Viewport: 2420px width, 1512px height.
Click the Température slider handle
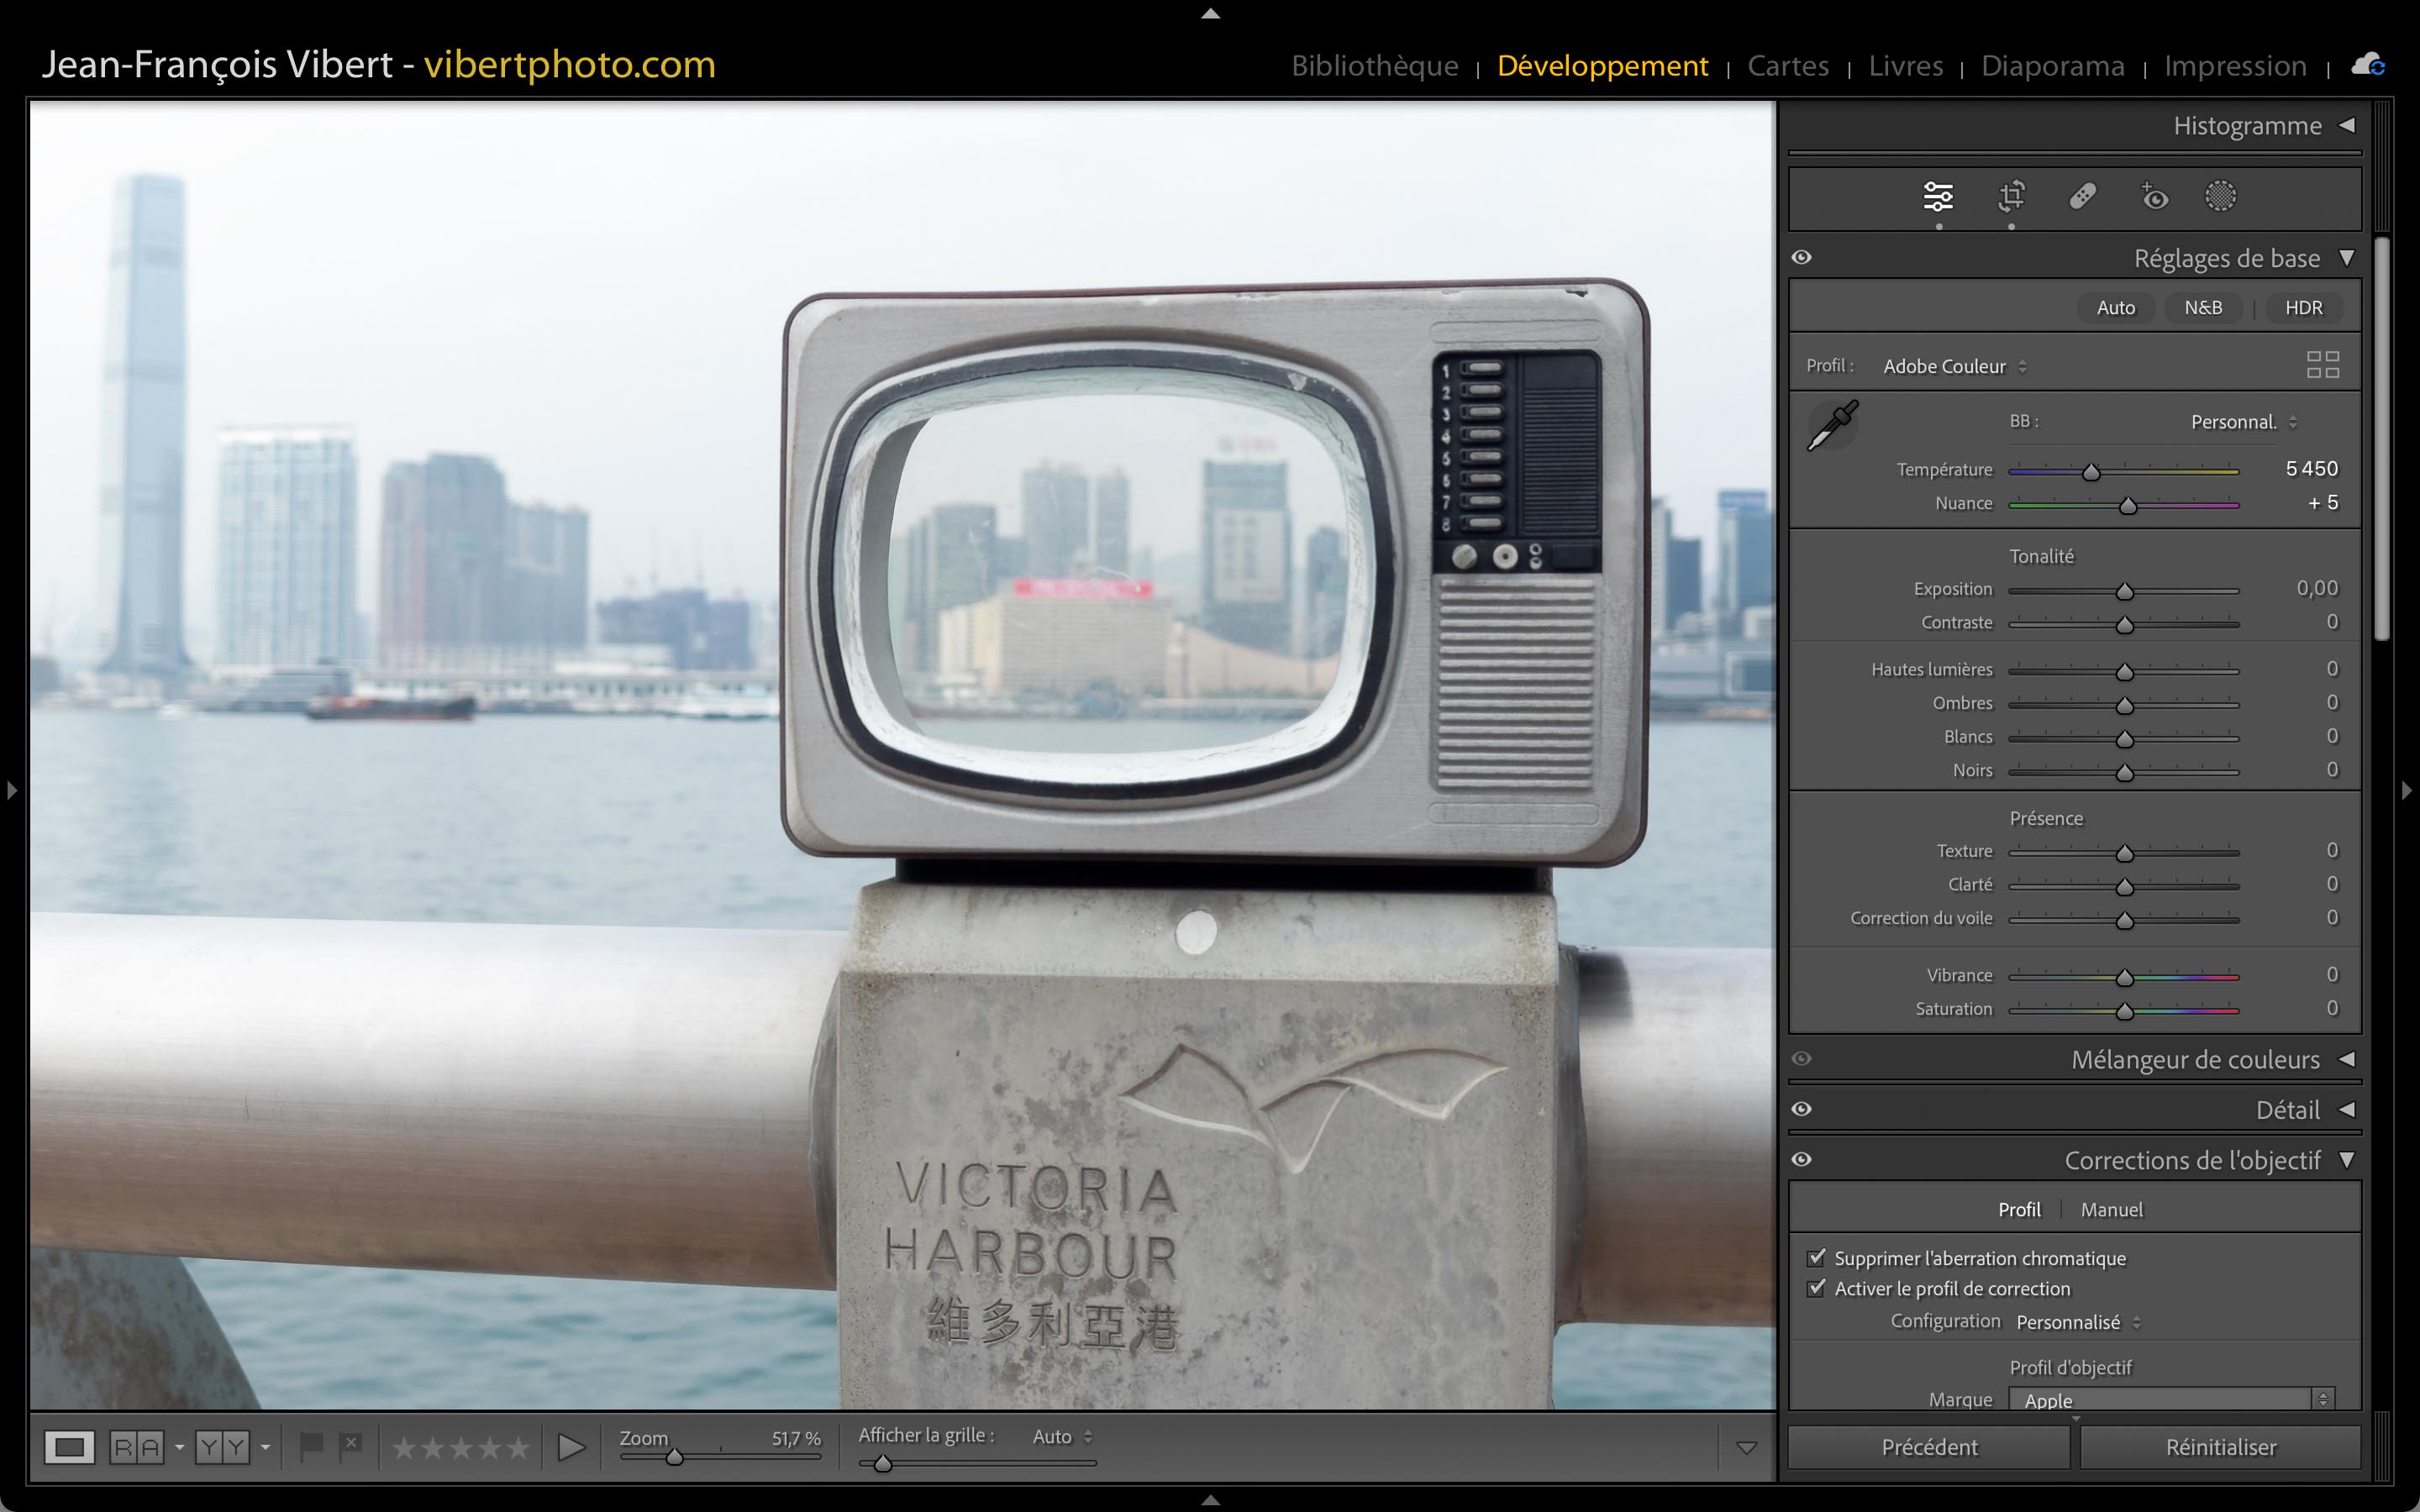click(x=2091, y=471)
